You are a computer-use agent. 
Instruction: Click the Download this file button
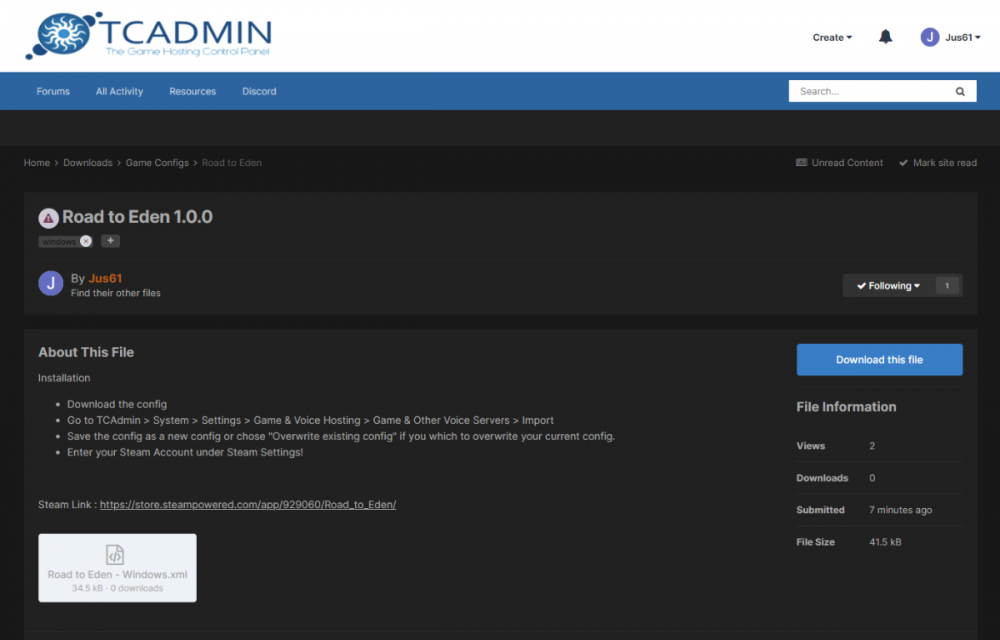(879, 359)
